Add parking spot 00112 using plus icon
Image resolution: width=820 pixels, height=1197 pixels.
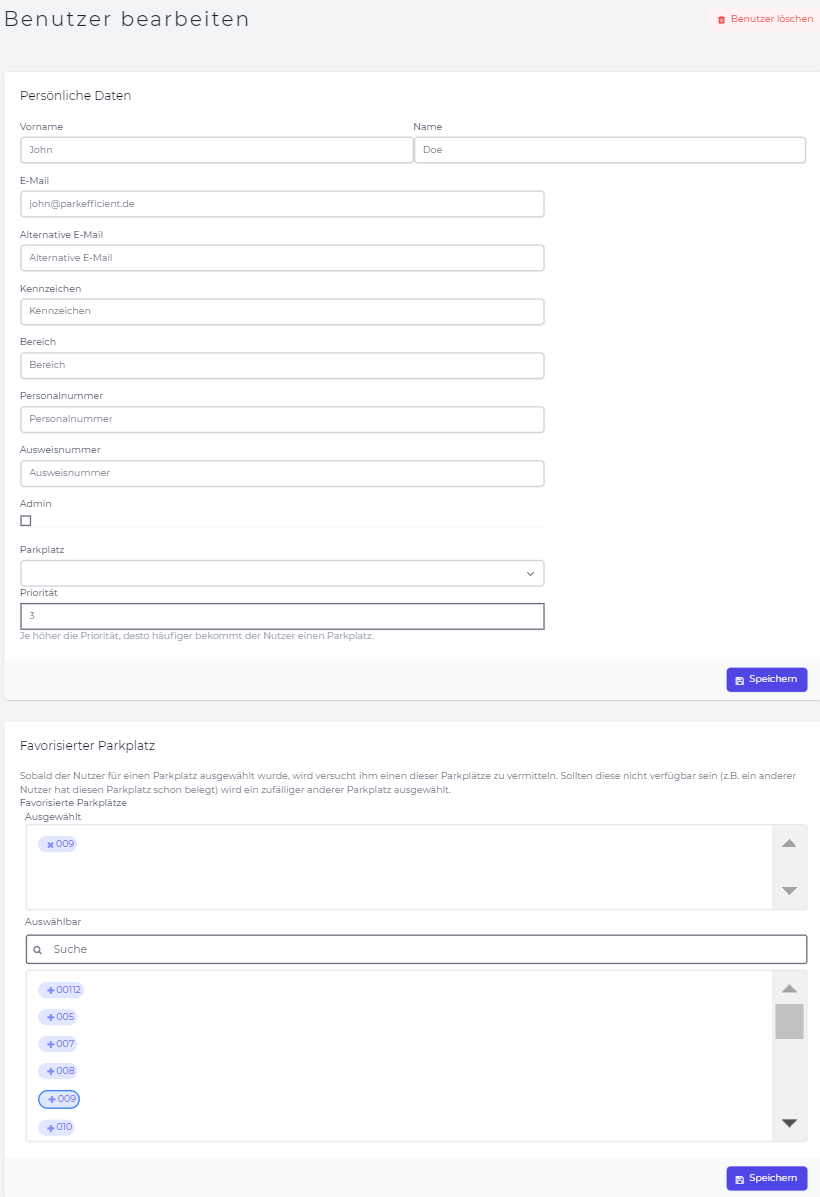click(x=50, y=990)
